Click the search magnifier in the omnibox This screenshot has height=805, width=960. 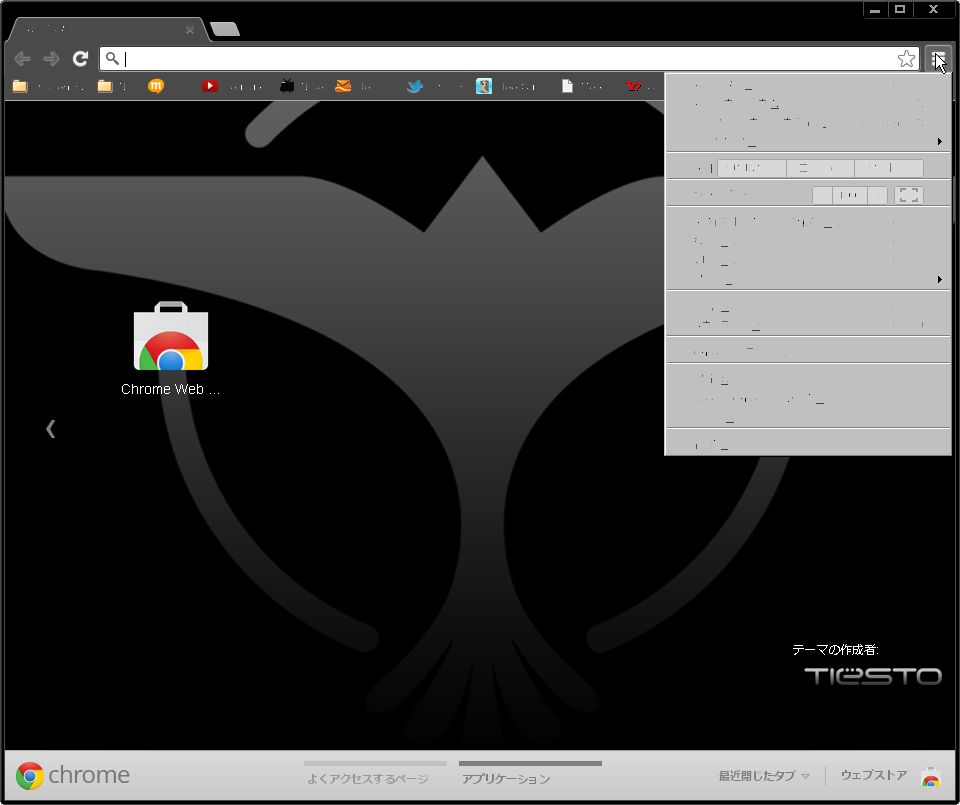click(113, 58)
